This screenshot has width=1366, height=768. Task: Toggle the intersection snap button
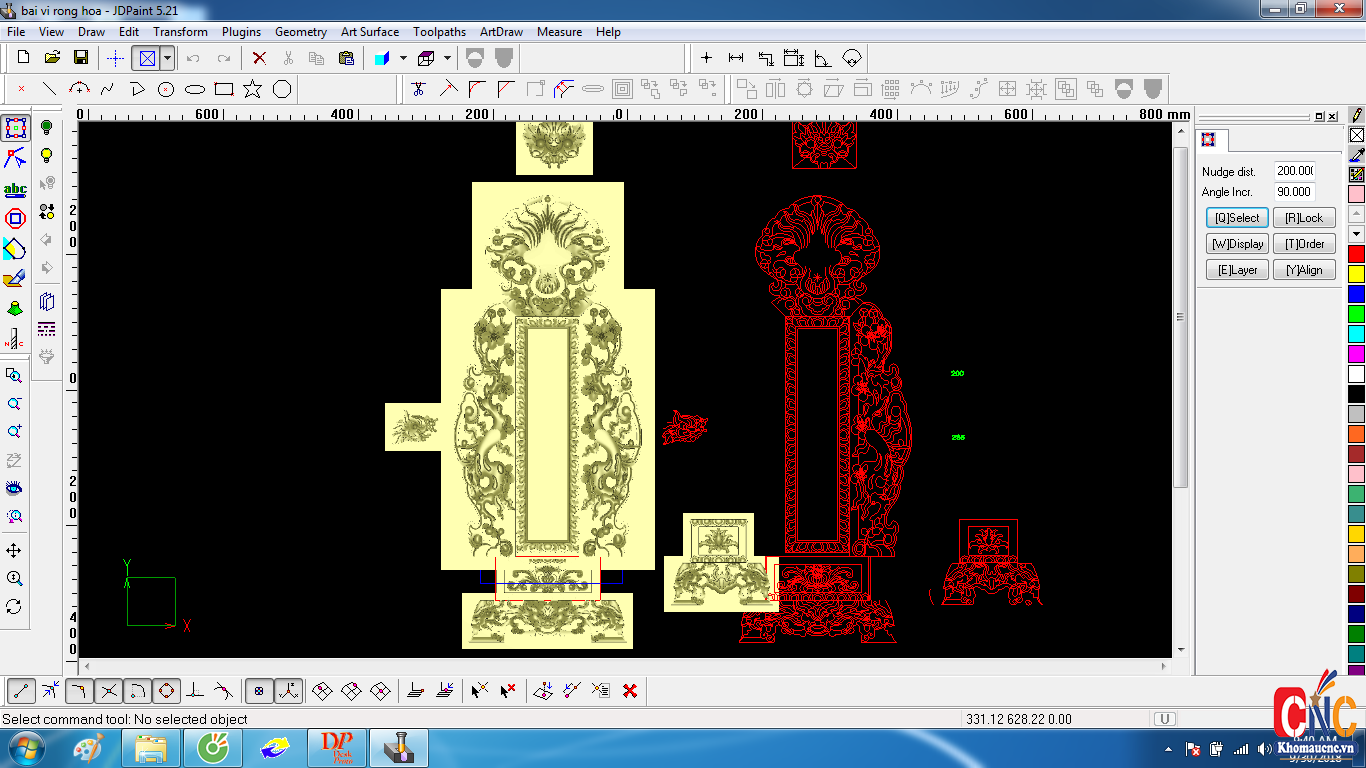click(109, 690)
